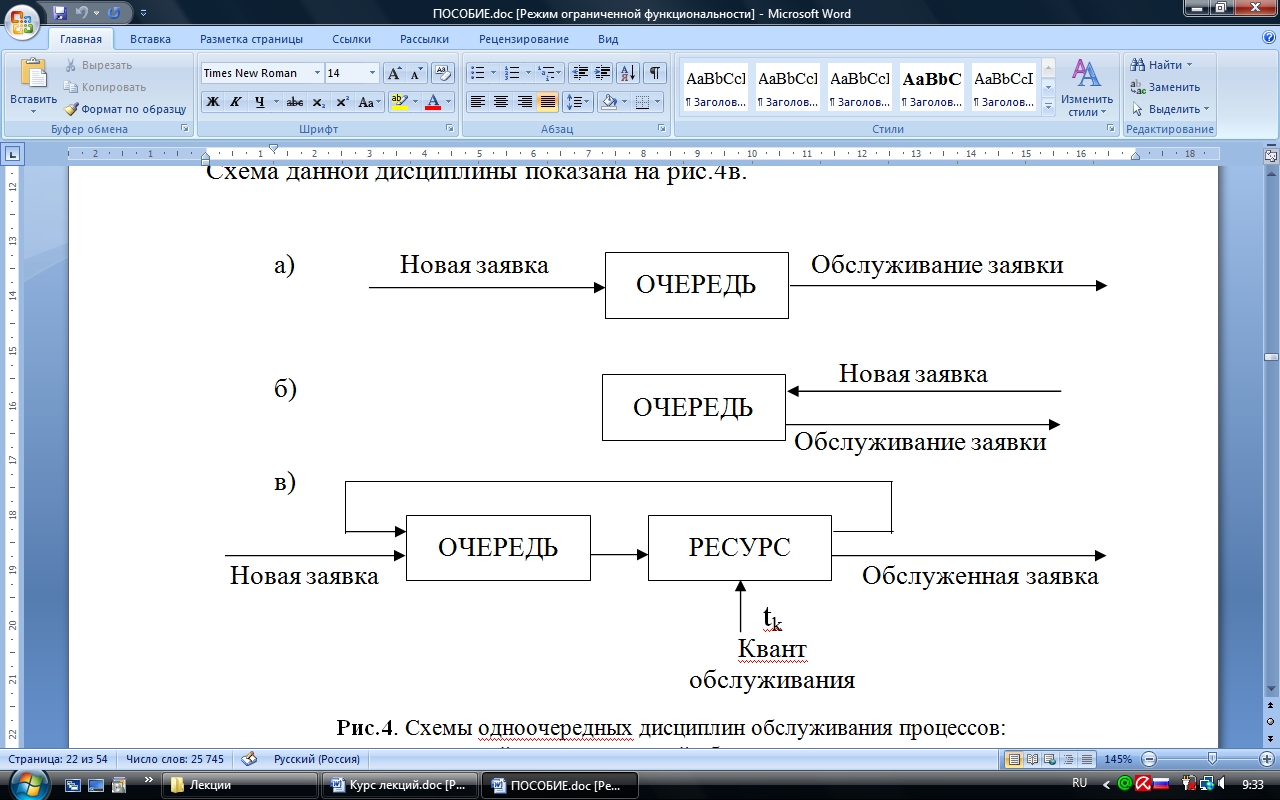Clear formatting with the eraser icon
The height and width of the screenshot is (800, 1280).
click(443, 73)
